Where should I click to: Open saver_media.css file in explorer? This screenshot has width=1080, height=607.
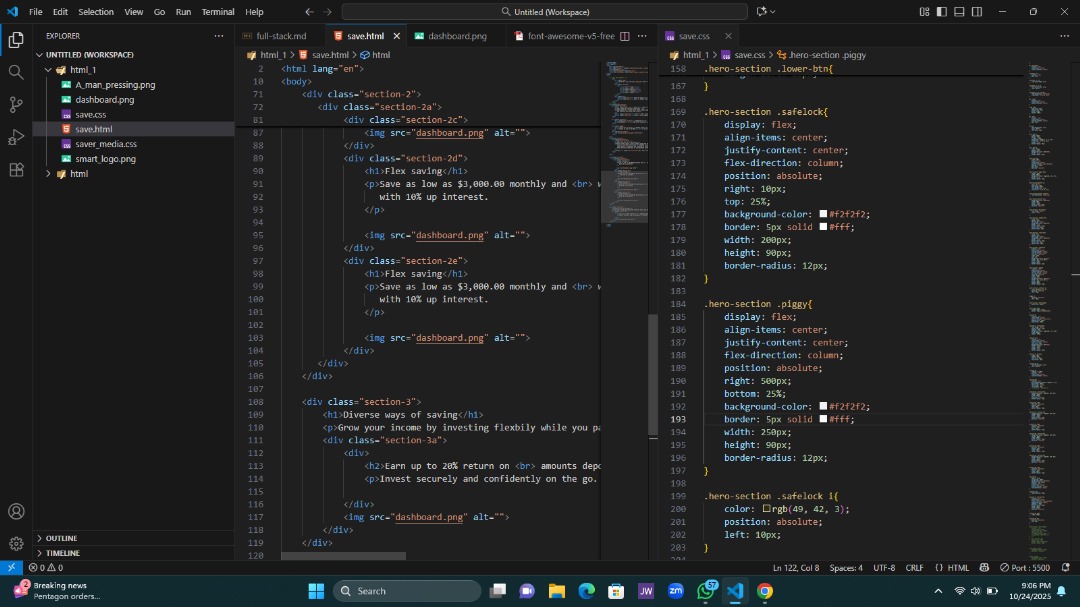click(x=106, y=144)
